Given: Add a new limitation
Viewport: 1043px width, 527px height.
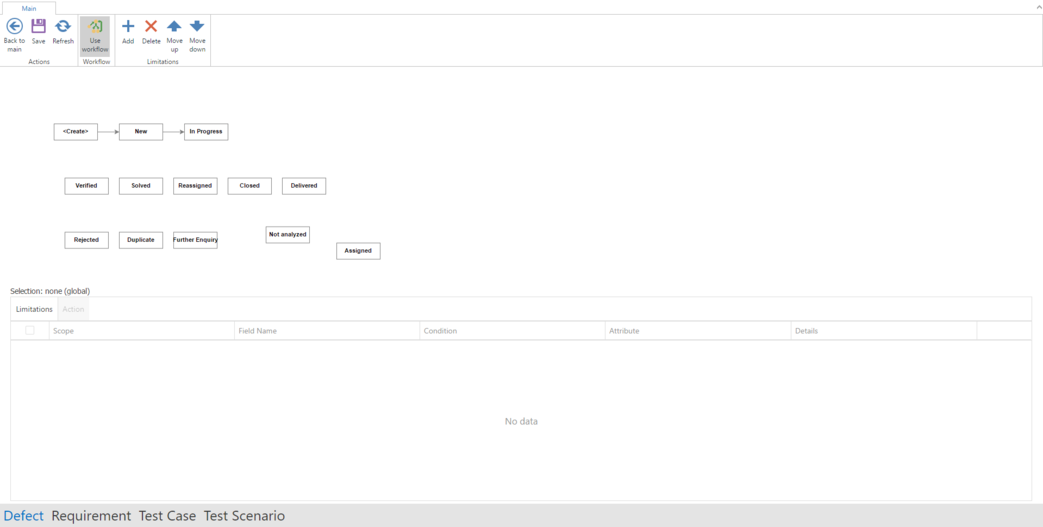Looking at the screenshot, I should [x=128, y=27].
